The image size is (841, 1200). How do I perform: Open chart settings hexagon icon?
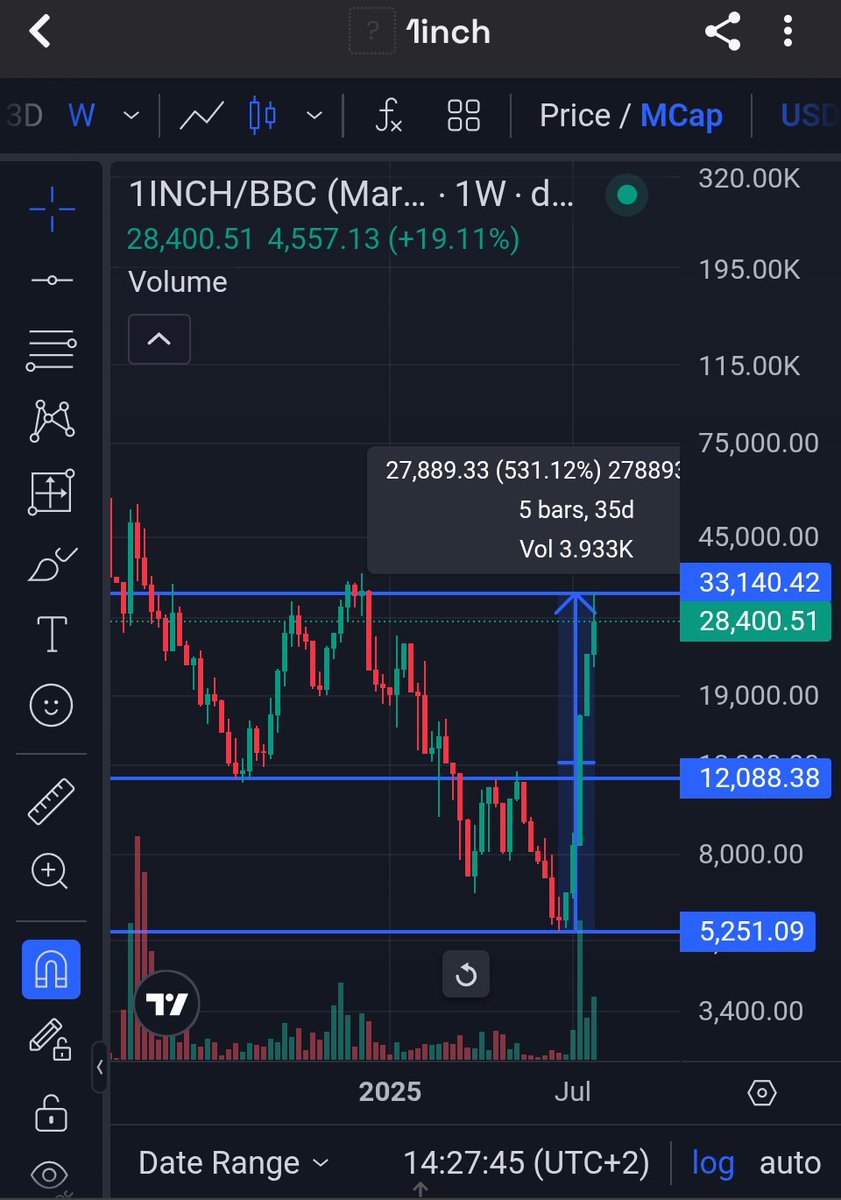click(x=761, y=1093)
